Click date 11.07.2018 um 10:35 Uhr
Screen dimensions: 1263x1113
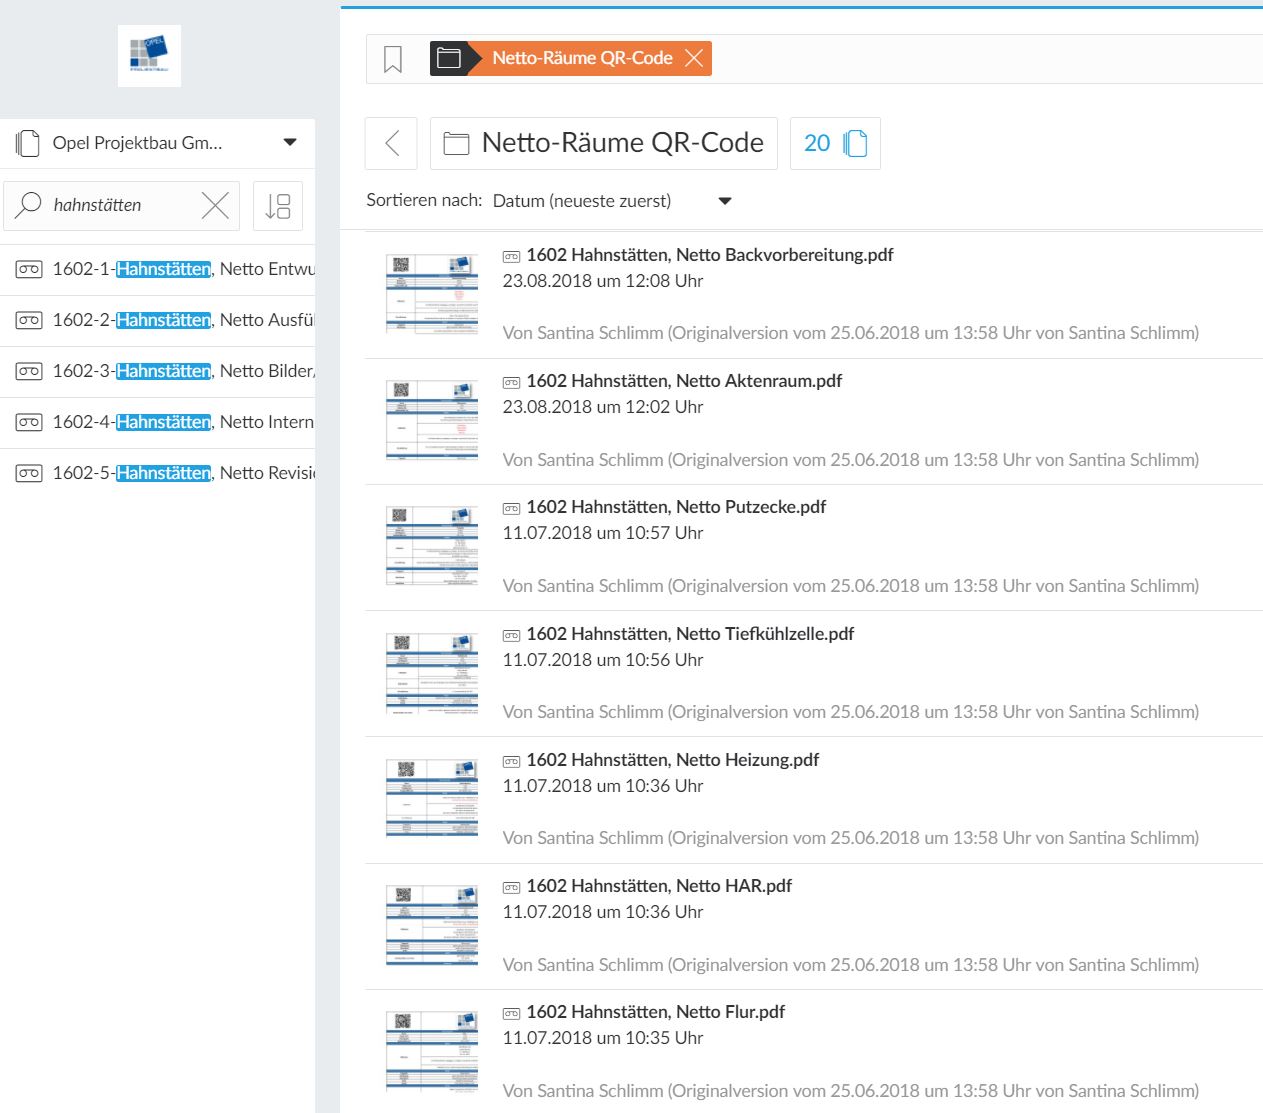(x=603, y=1038)
